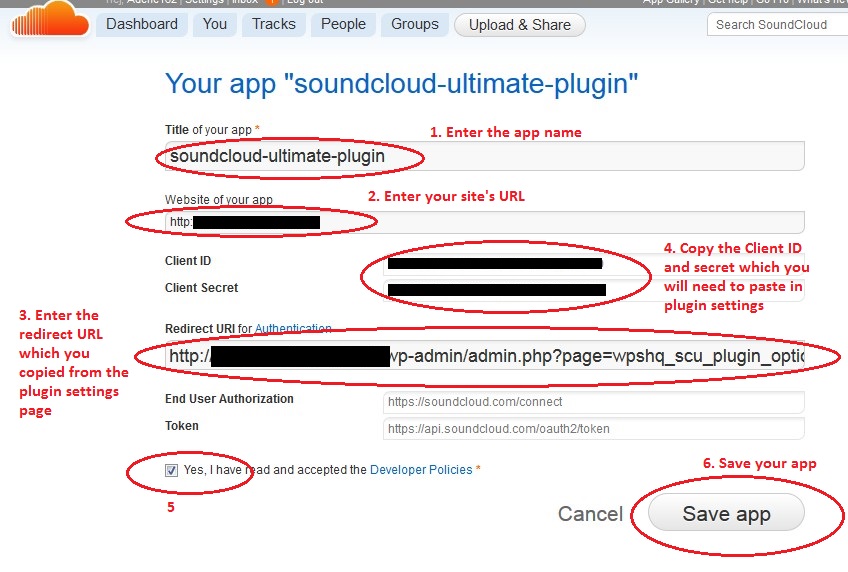This screenshot has width=848, height=572.
Task: Click the Token URL field
Action: 593,429
